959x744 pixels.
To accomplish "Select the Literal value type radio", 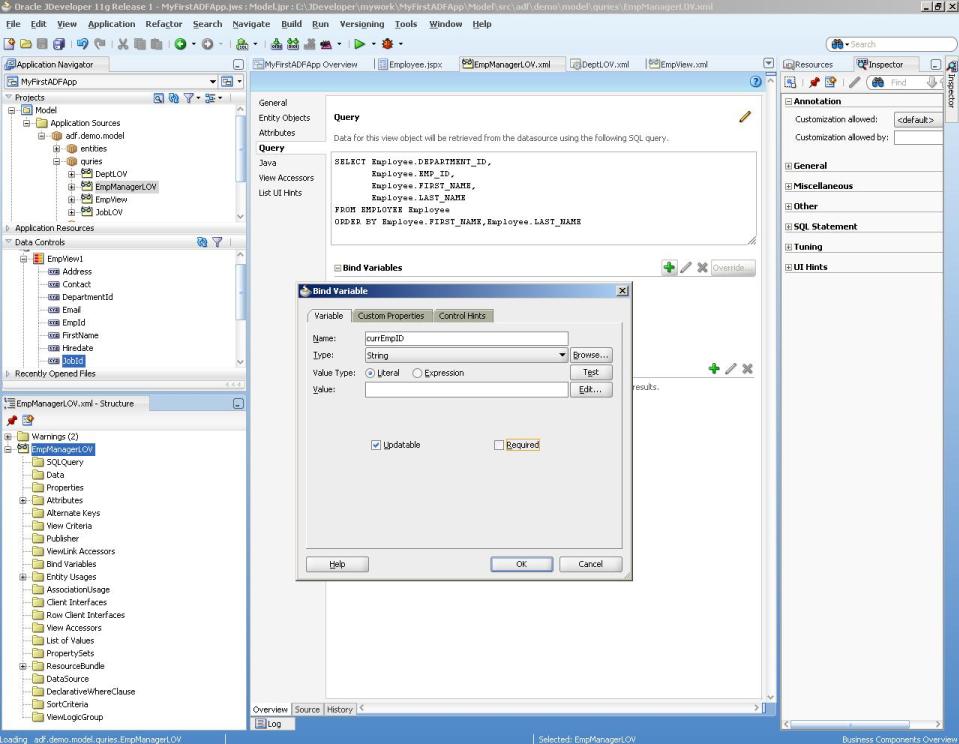I will [370, 373].
